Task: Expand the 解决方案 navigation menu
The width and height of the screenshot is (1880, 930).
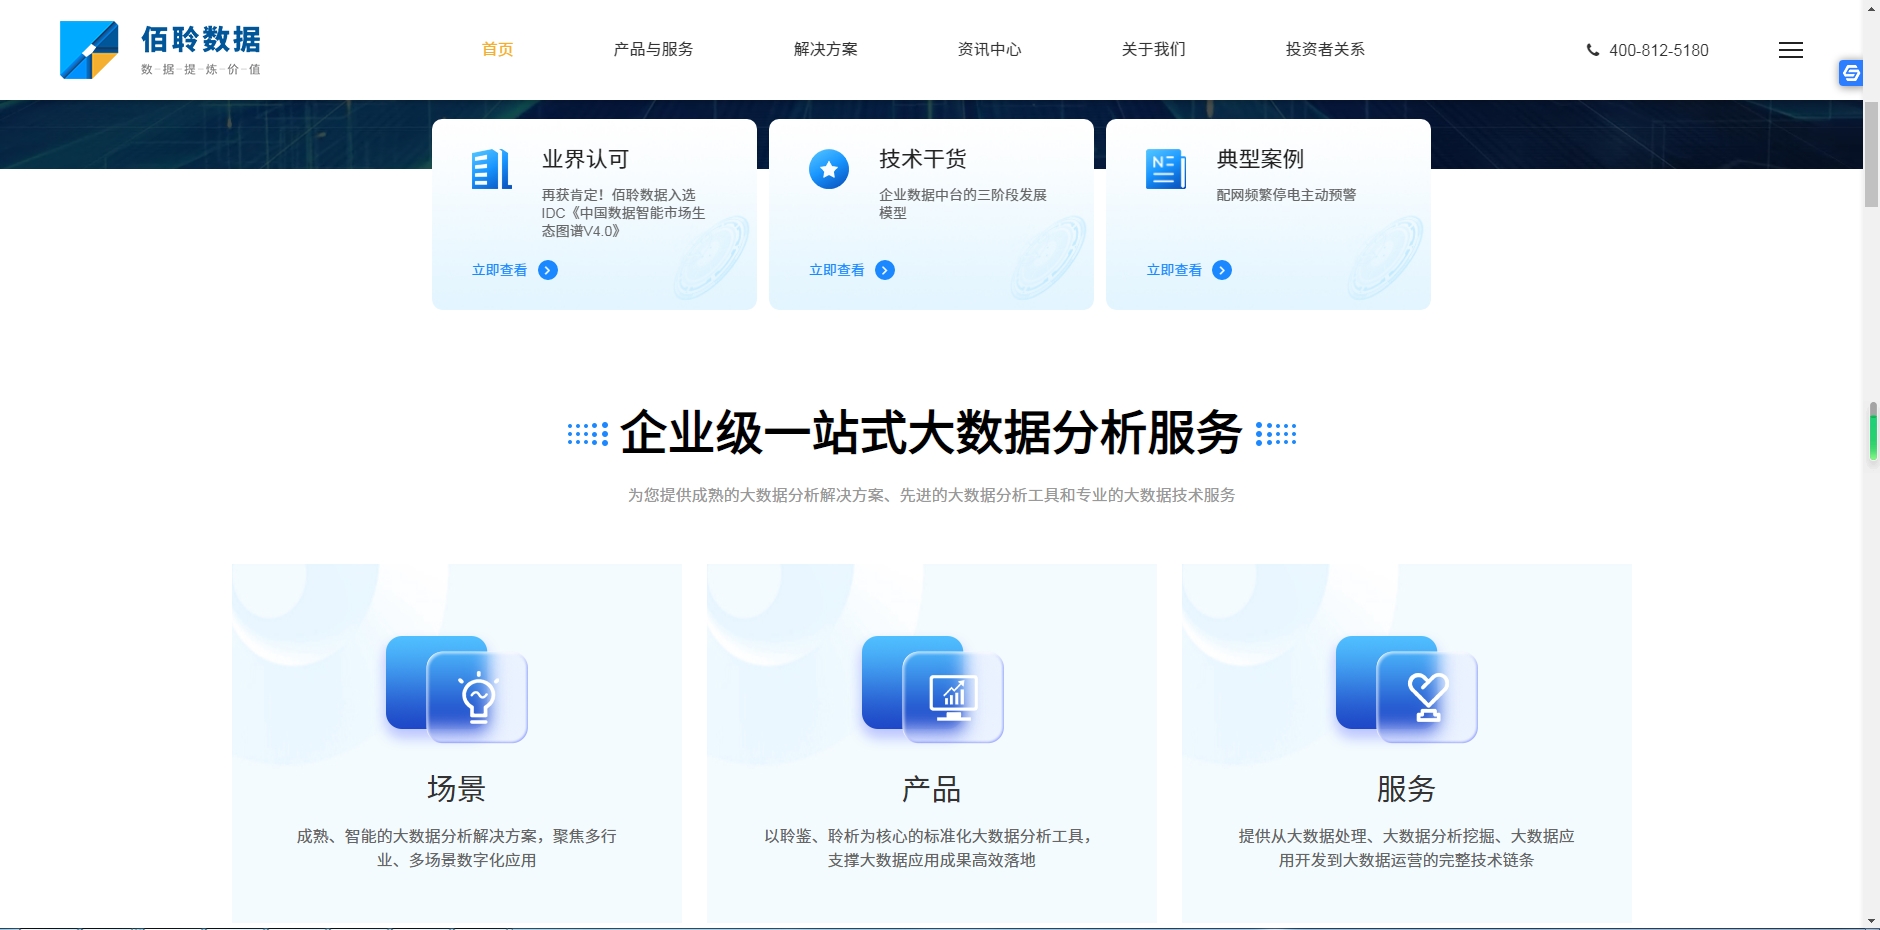Action: [825, 49]
